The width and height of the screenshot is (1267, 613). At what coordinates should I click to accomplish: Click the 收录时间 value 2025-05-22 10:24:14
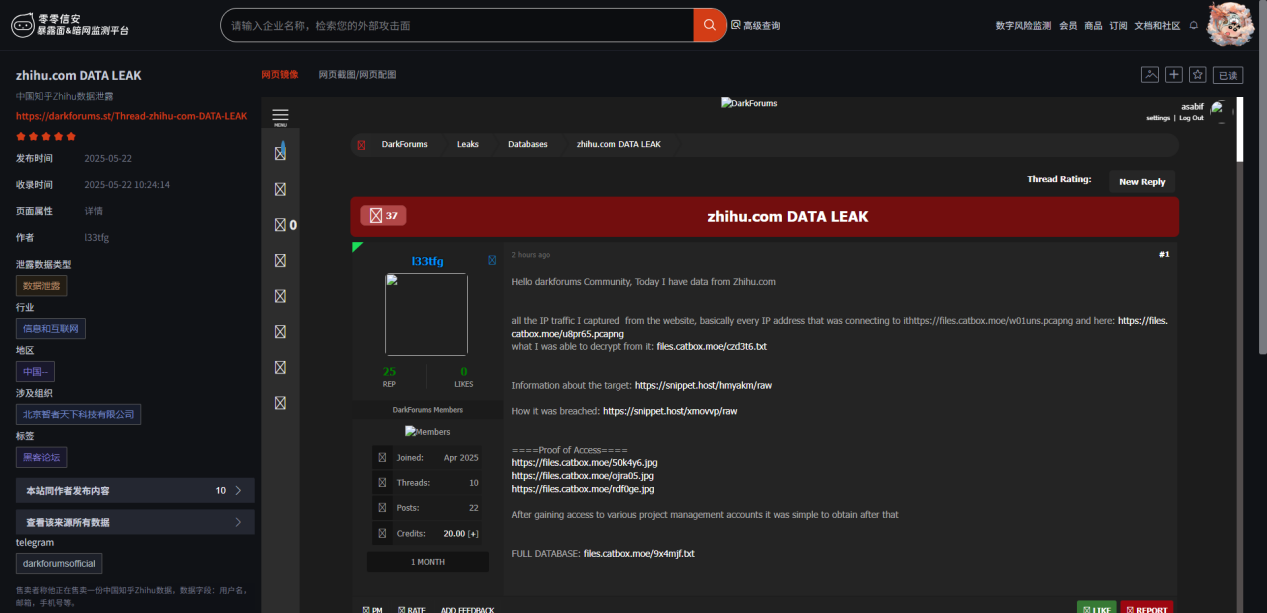(127, 185)
